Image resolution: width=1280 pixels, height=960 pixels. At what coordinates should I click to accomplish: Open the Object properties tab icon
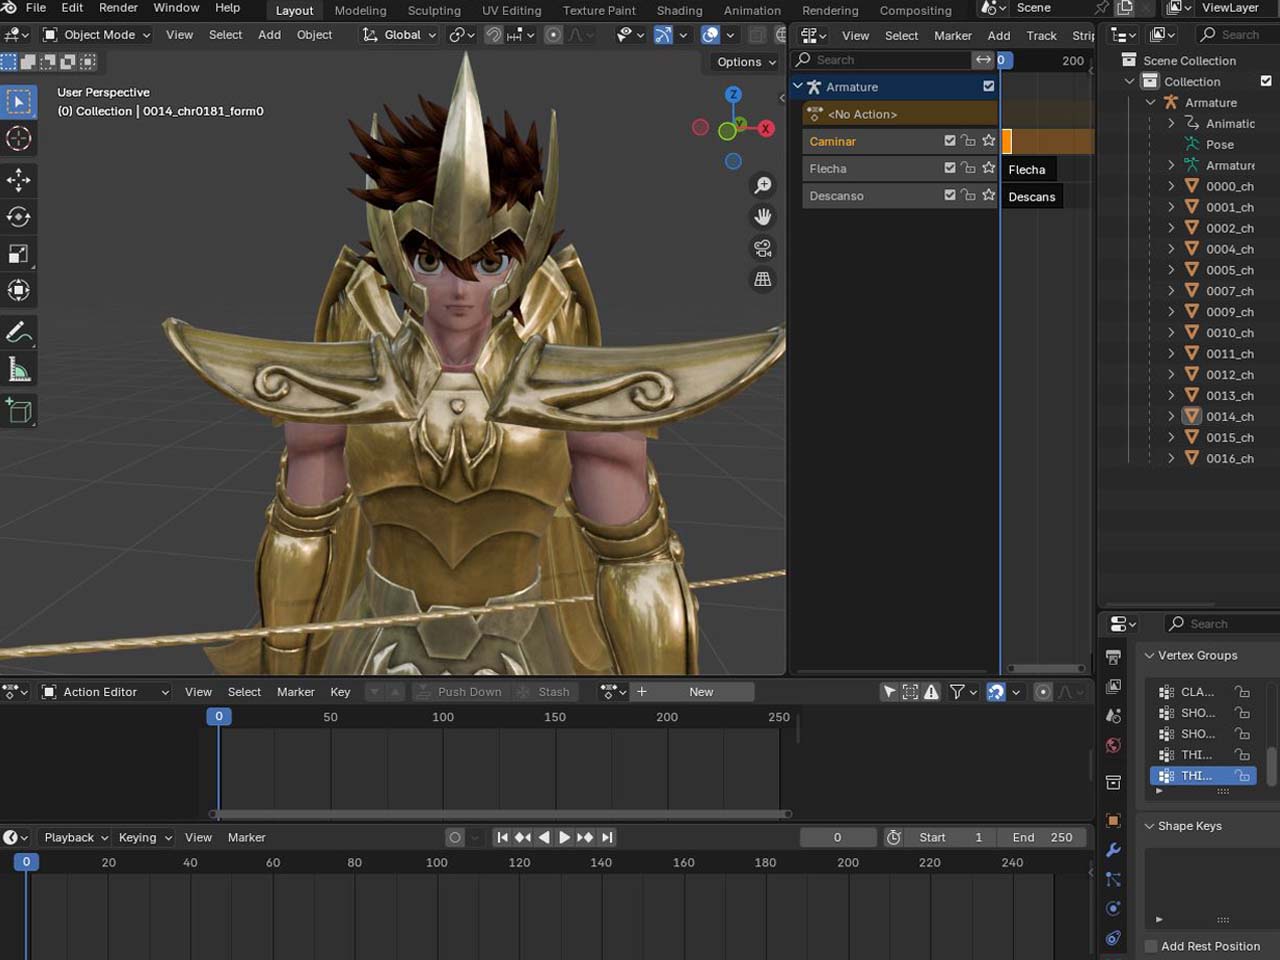(x=1113, y=821)
